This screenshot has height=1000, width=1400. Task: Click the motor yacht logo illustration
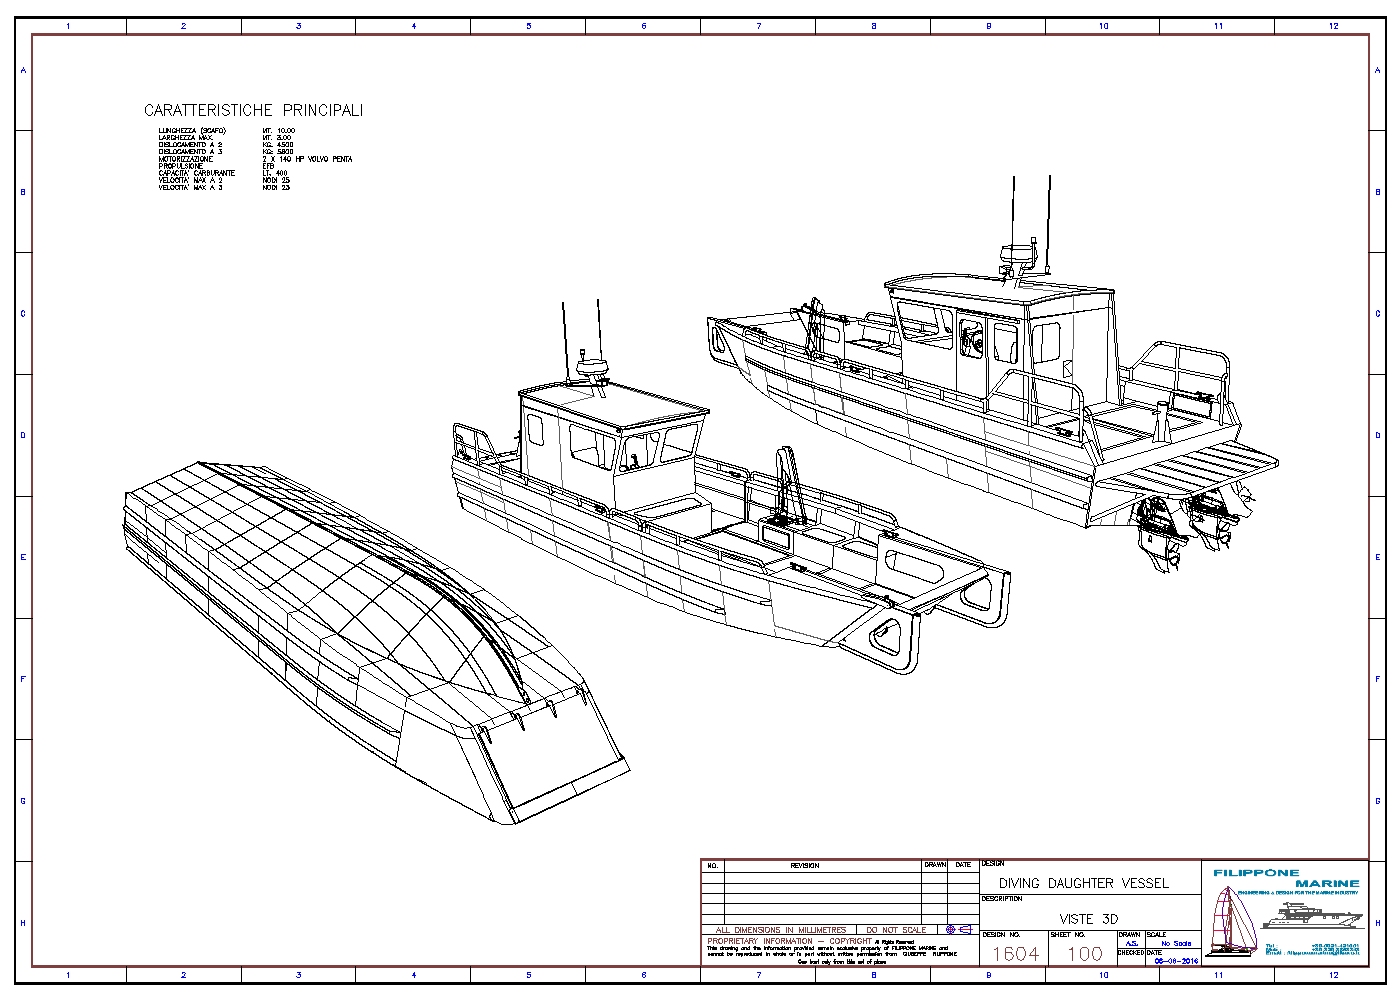point(1315,916)
